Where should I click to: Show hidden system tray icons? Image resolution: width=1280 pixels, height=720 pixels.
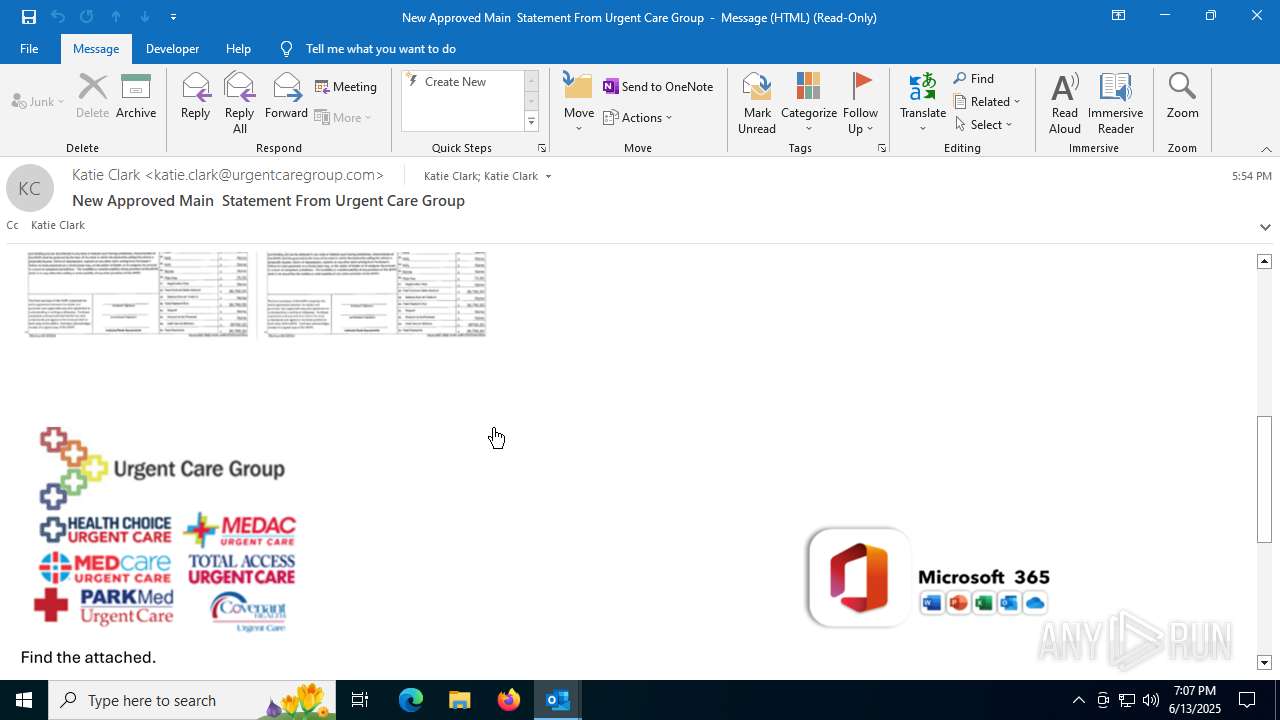[1078, 700]
